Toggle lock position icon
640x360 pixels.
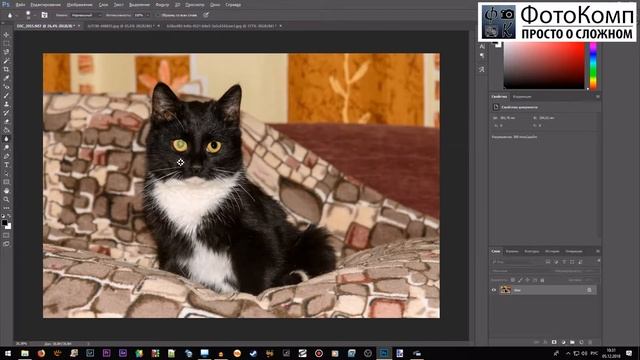[528, 280]
